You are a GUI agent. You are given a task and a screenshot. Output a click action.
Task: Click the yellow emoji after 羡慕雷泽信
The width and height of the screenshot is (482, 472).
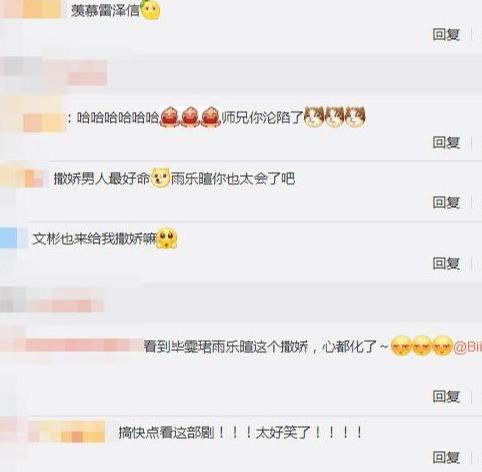tap(151, 9)
